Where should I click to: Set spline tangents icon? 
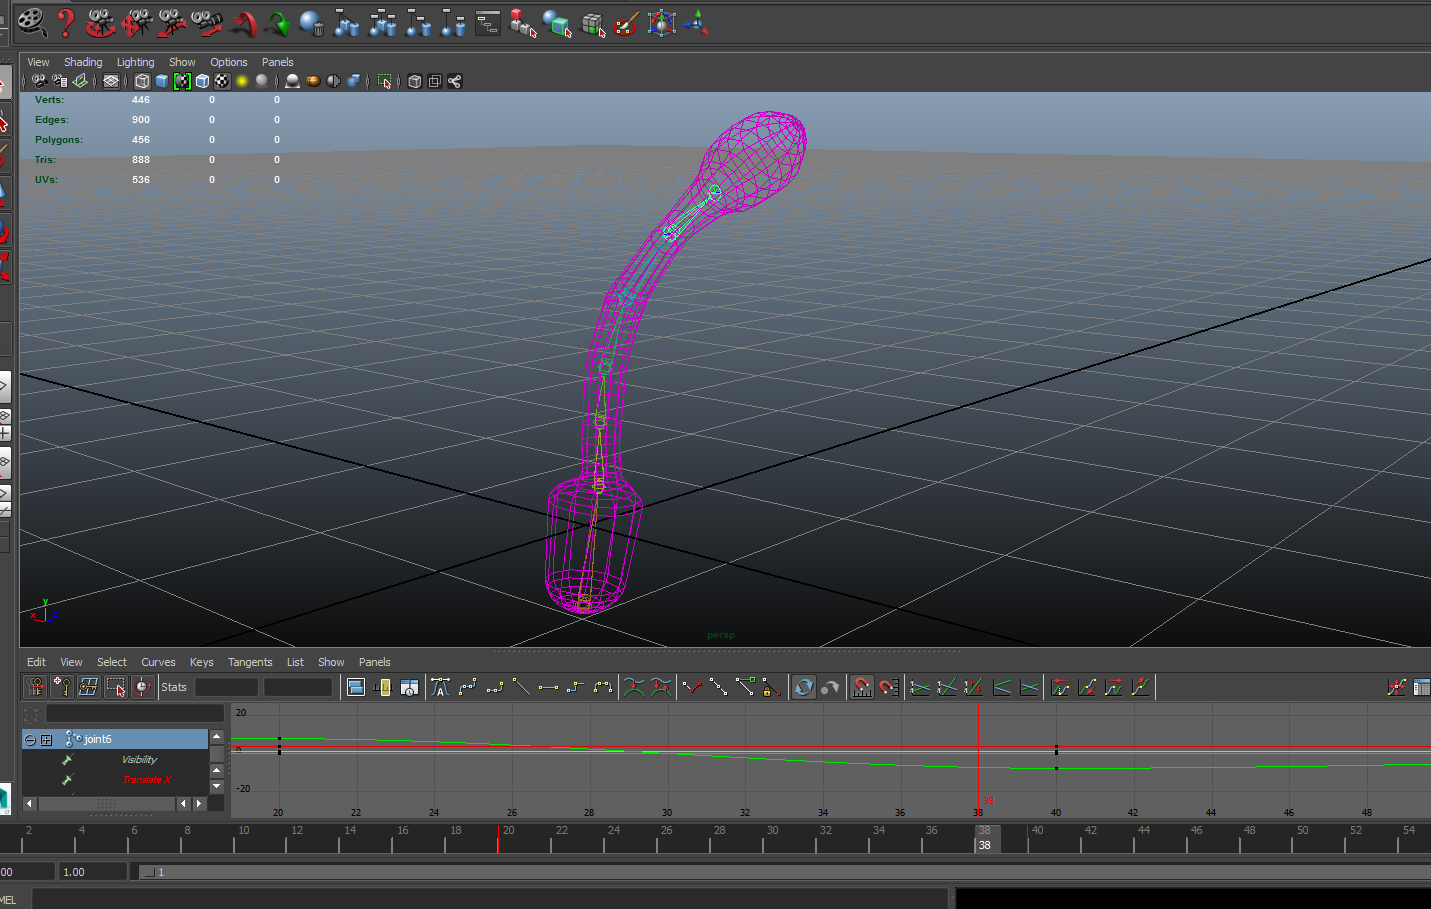(467, 687)
